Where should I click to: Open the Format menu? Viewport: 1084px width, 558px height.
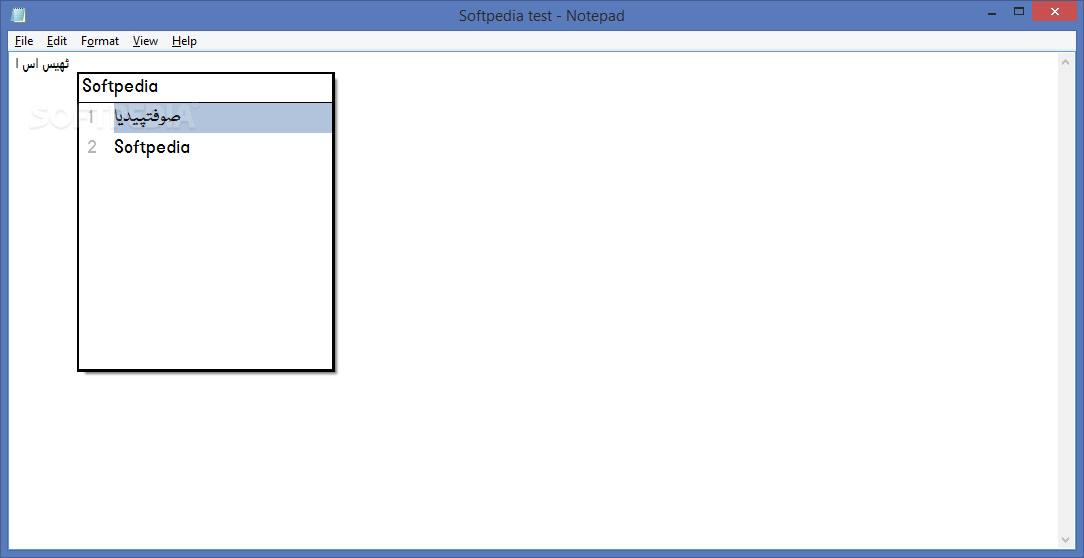click(100, 41)
